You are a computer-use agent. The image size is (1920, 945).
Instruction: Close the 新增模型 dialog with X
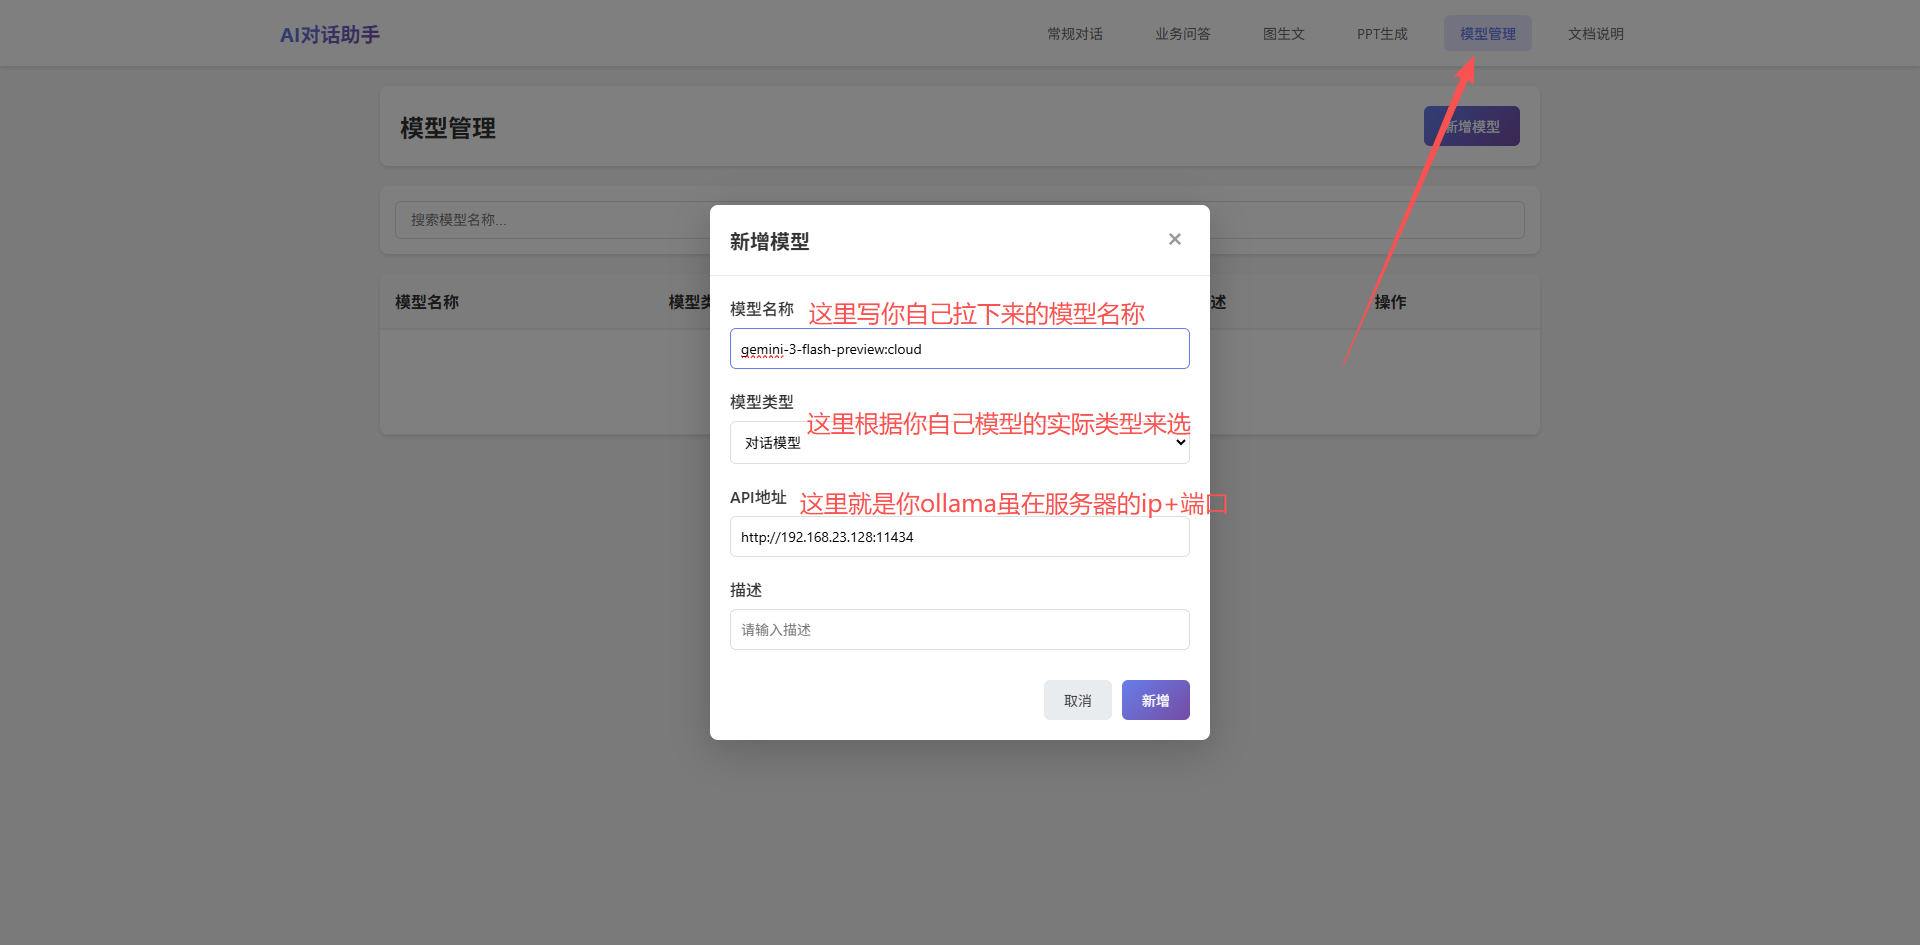1175,239
